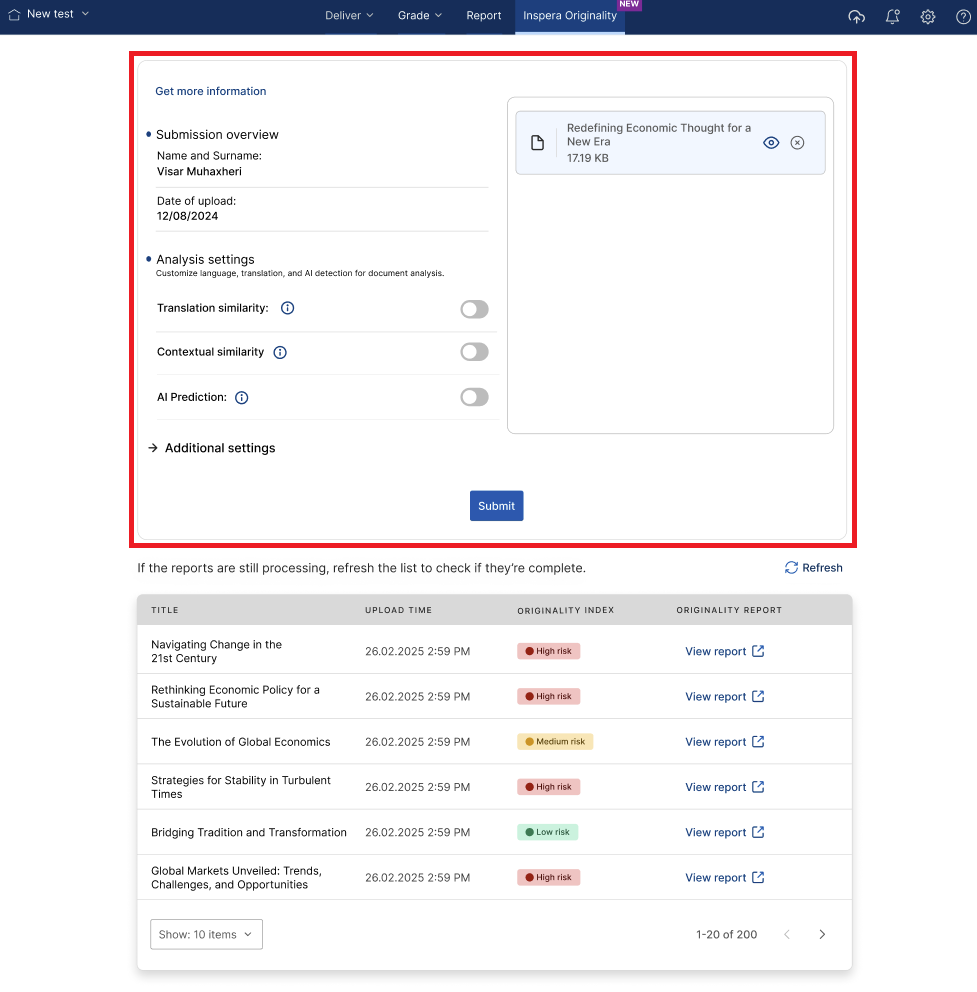The width and height of the screenshot is (977, 992).
Task: View report for Rethinking Economic Policy
Action: (716, 697)
